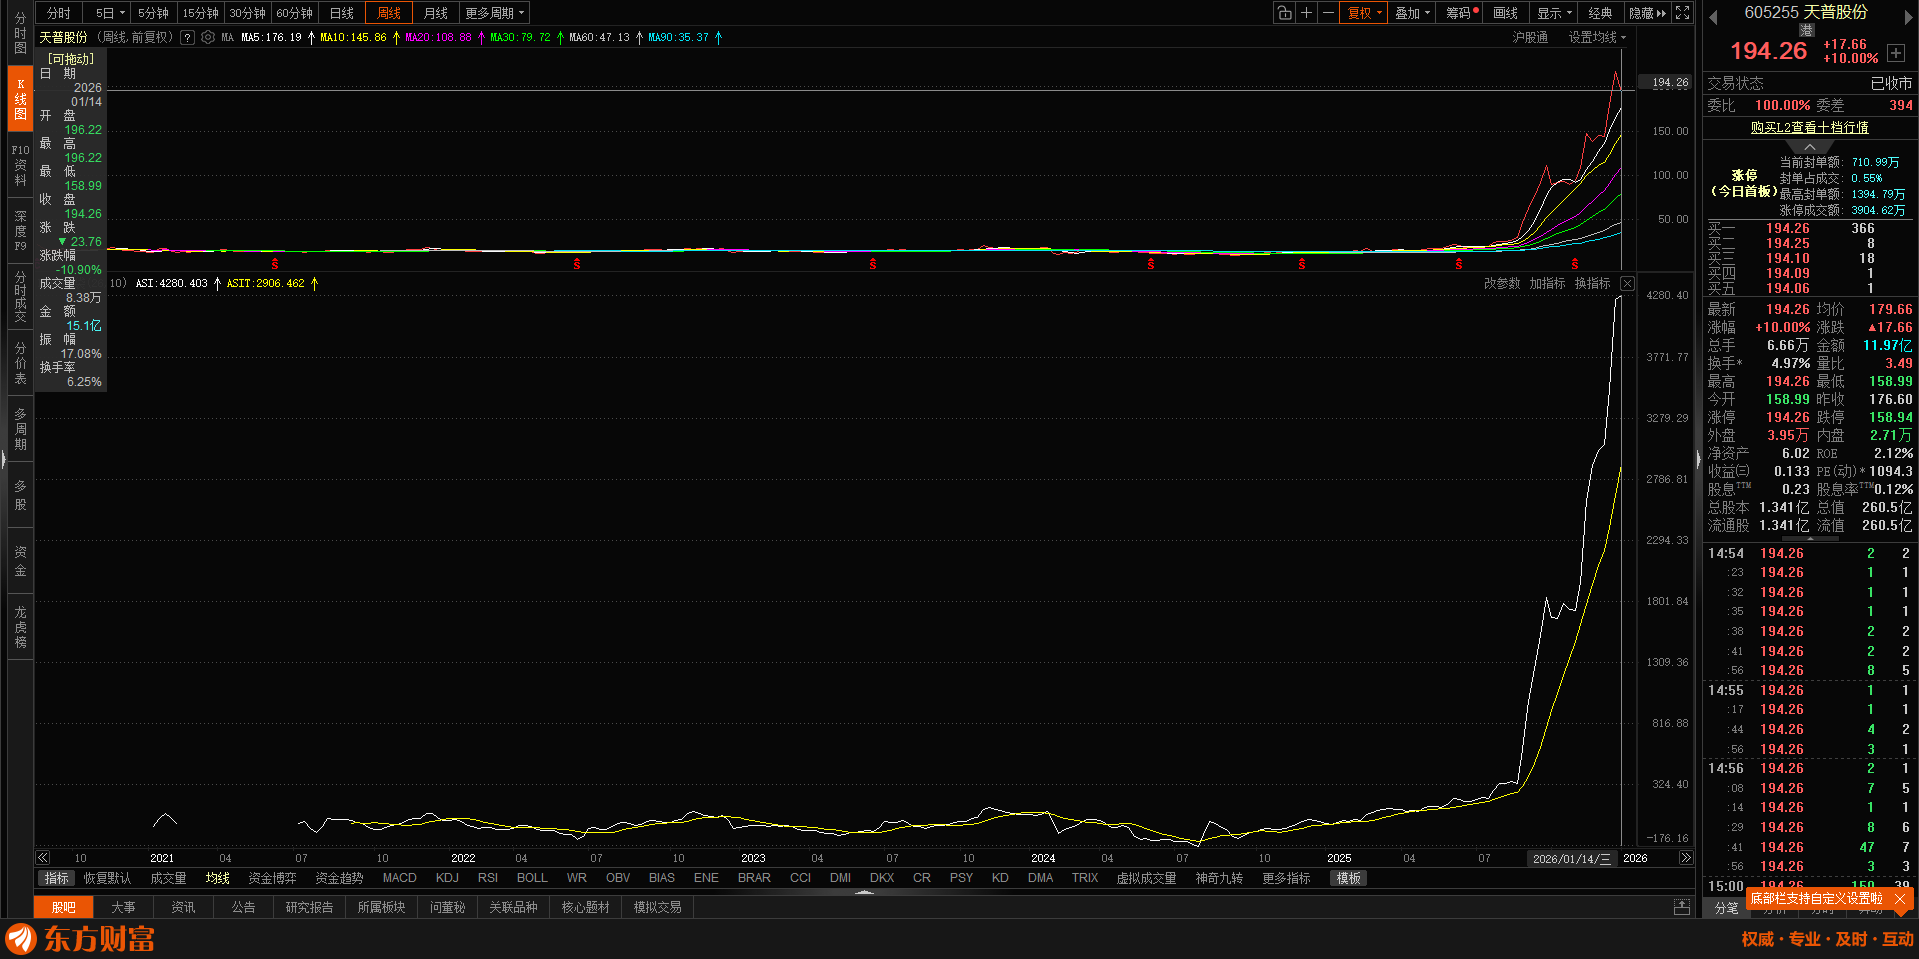Click the 港 badge under stock name
Image resolution: width=1919 pixels, height=959 pixels.
(1806, 31)
